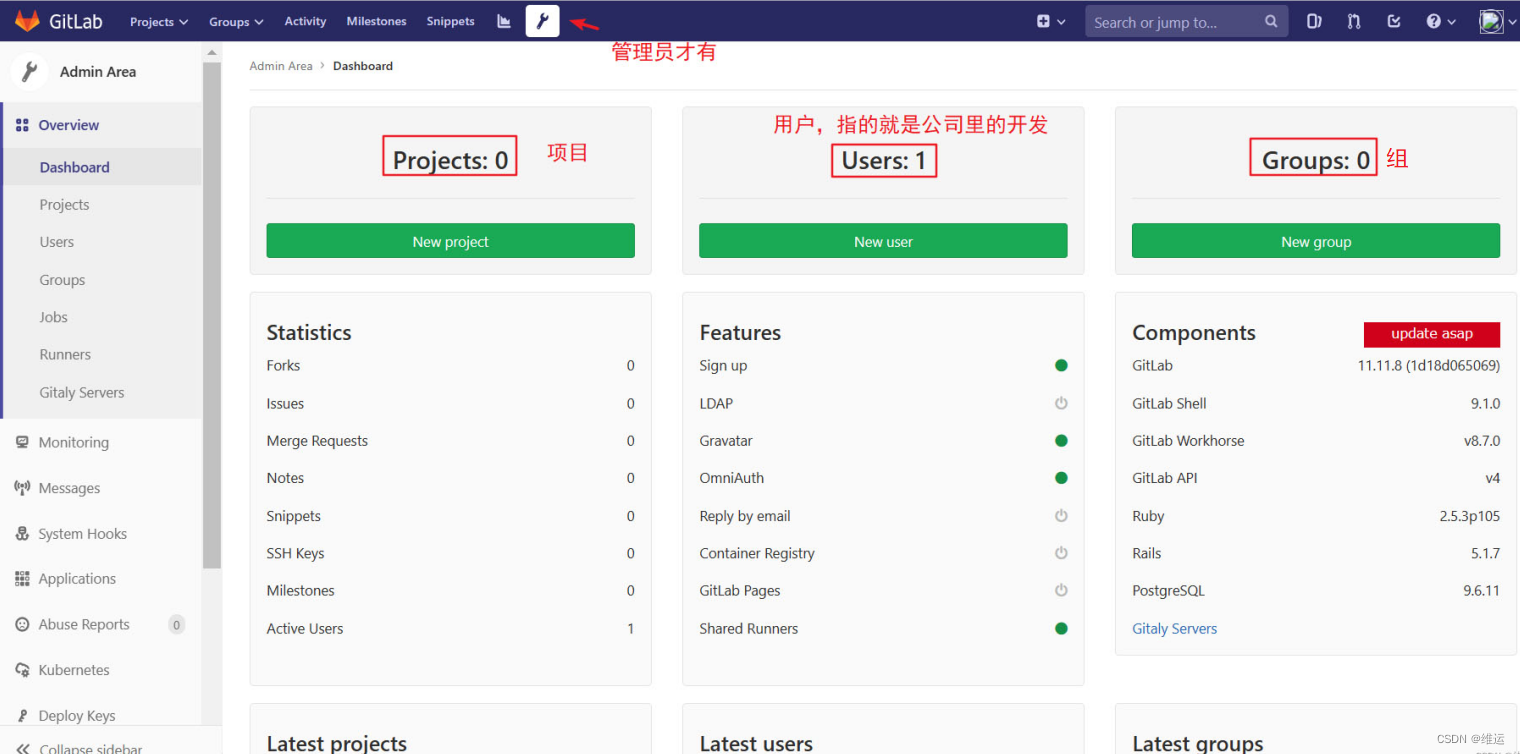Screen dimensions: 1520x754
Task: Click the power icon next to LDAP
Action: (x=1061, y=403)
